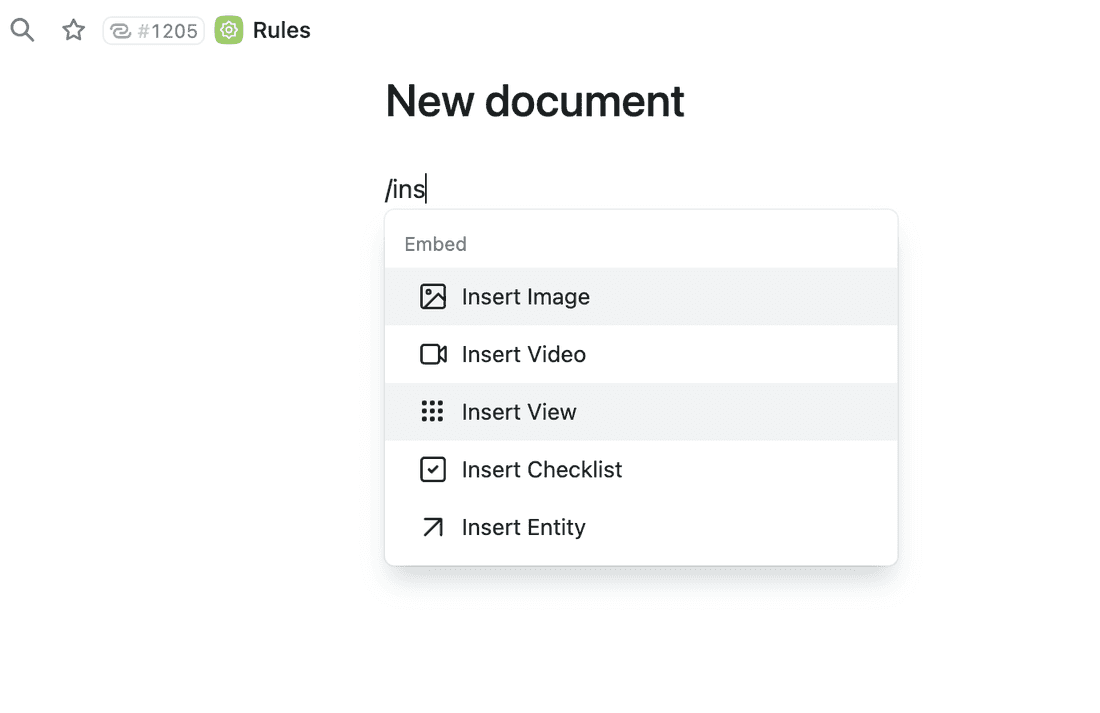Select Insert Image from the menu
Viewport: 1100px width, 713px height.
pyautogui.click(x=525, y=296)
